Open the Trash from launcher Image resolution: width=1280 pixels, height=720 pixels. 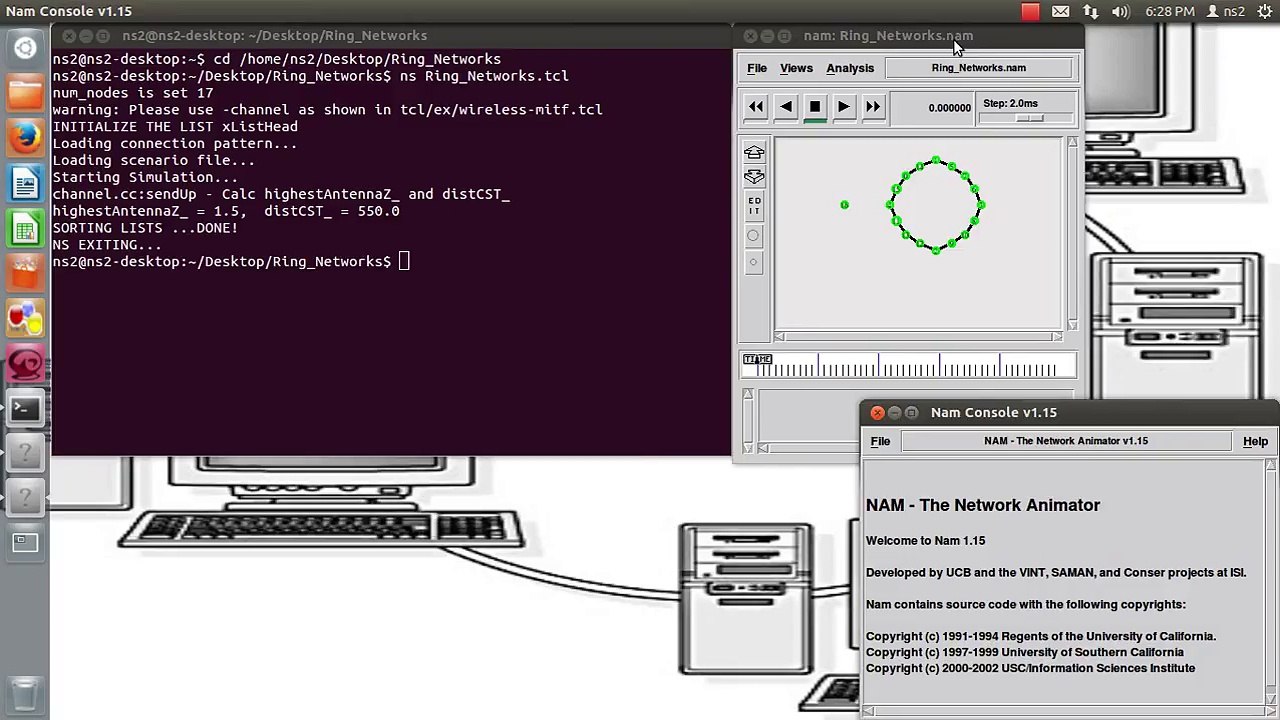click(x=26, y=693)
